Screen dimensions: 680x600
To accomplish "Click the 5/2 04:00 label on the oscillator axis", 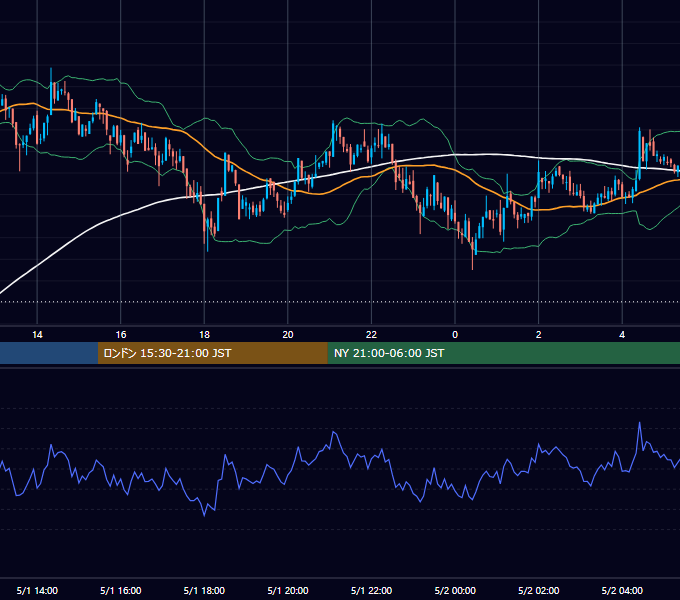I will 622,590.
